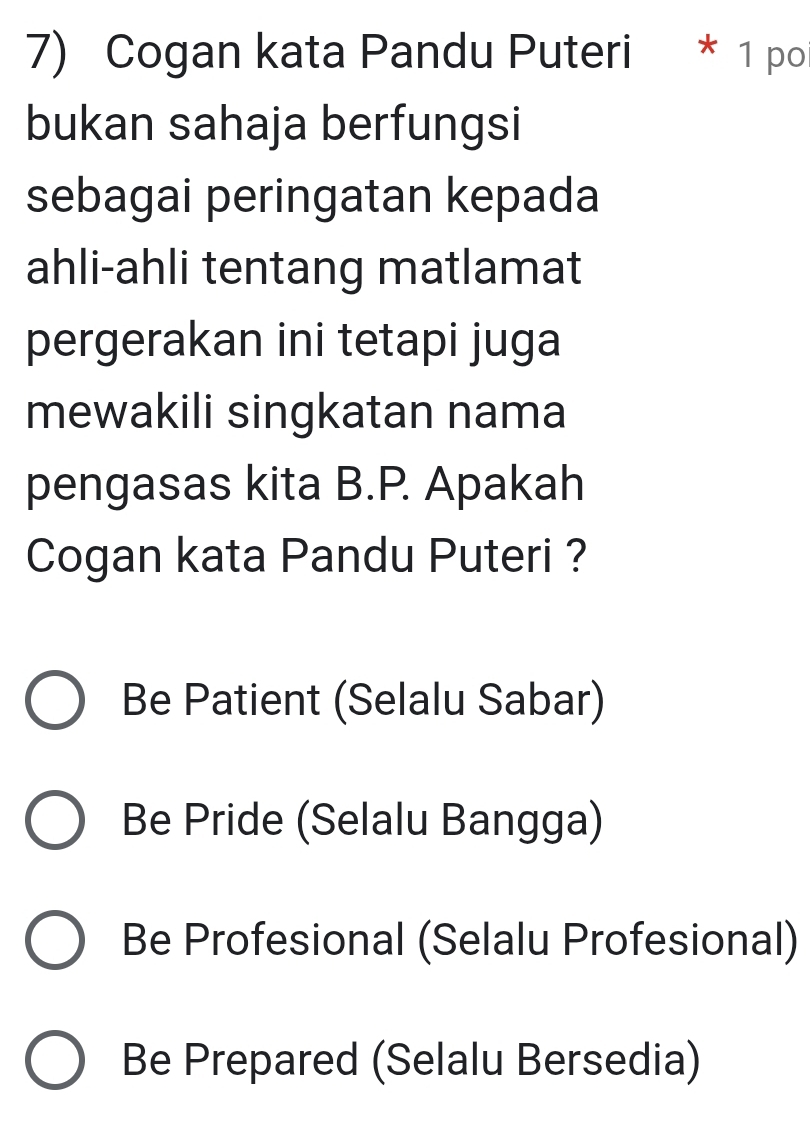Viewport: 810px width, 1121px height.
Task: Click the final line 'Cogan kata Pandu Puteri ?'
Action: tap(306, 556)
